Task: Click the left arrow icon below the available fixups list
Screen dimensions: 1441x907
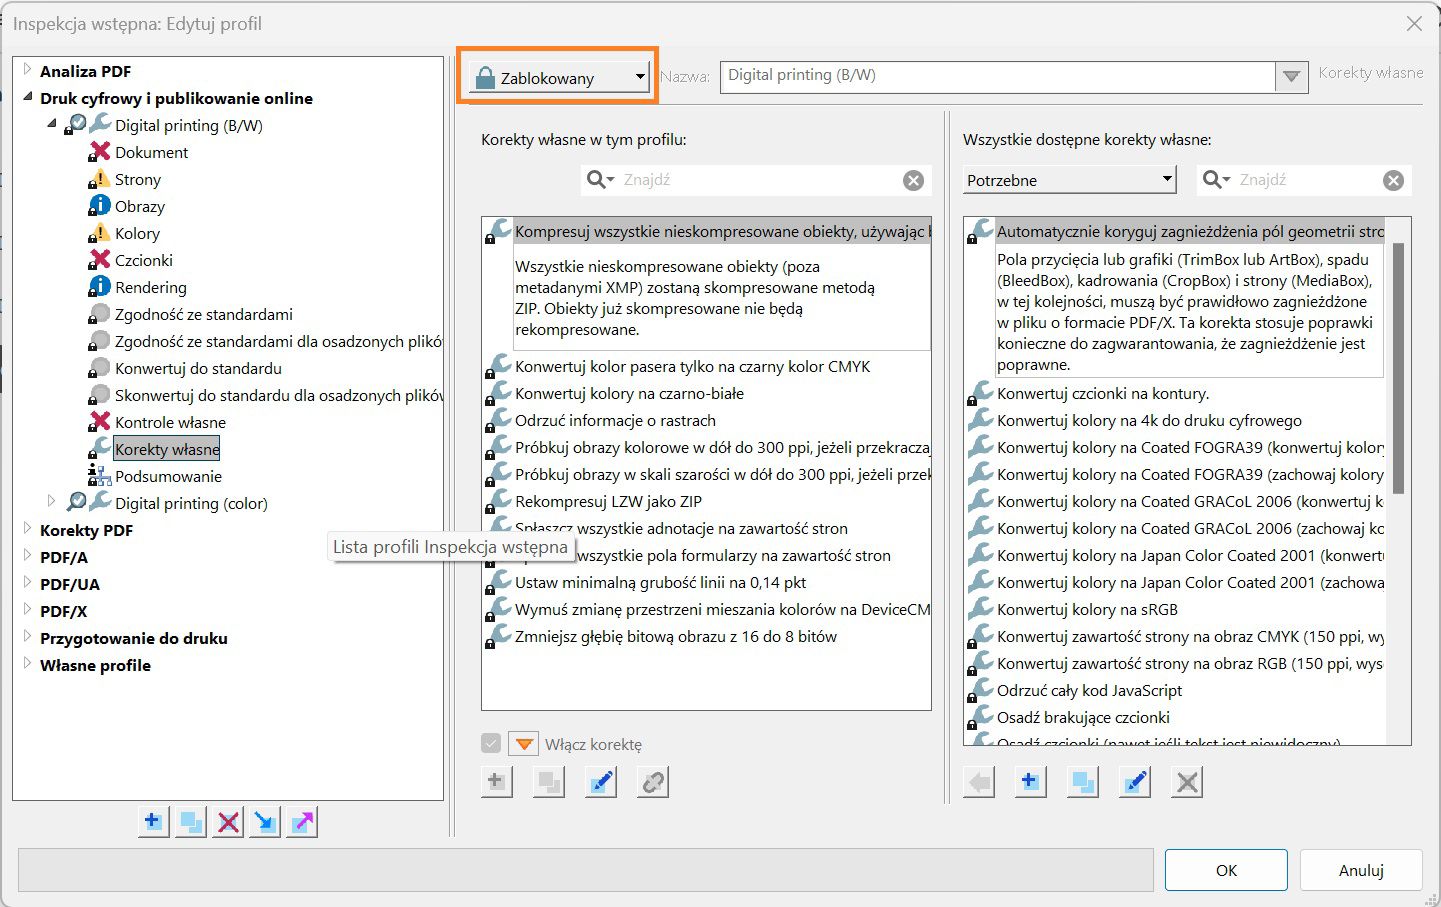Action: (979, 781)
